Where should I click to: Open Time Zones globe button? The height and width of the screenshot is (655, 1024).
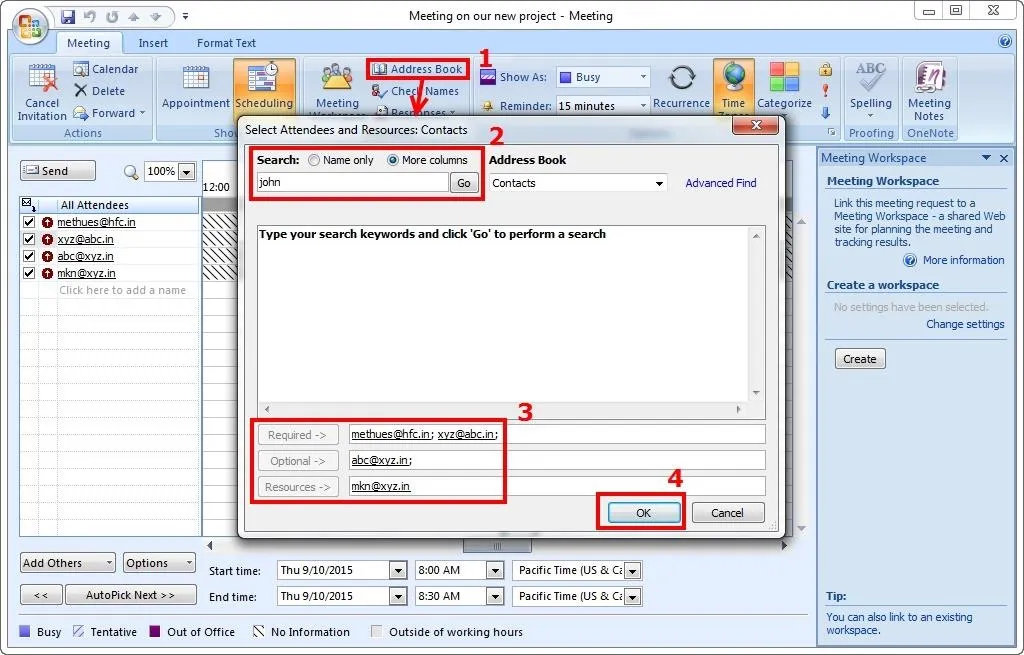(733, 86)
